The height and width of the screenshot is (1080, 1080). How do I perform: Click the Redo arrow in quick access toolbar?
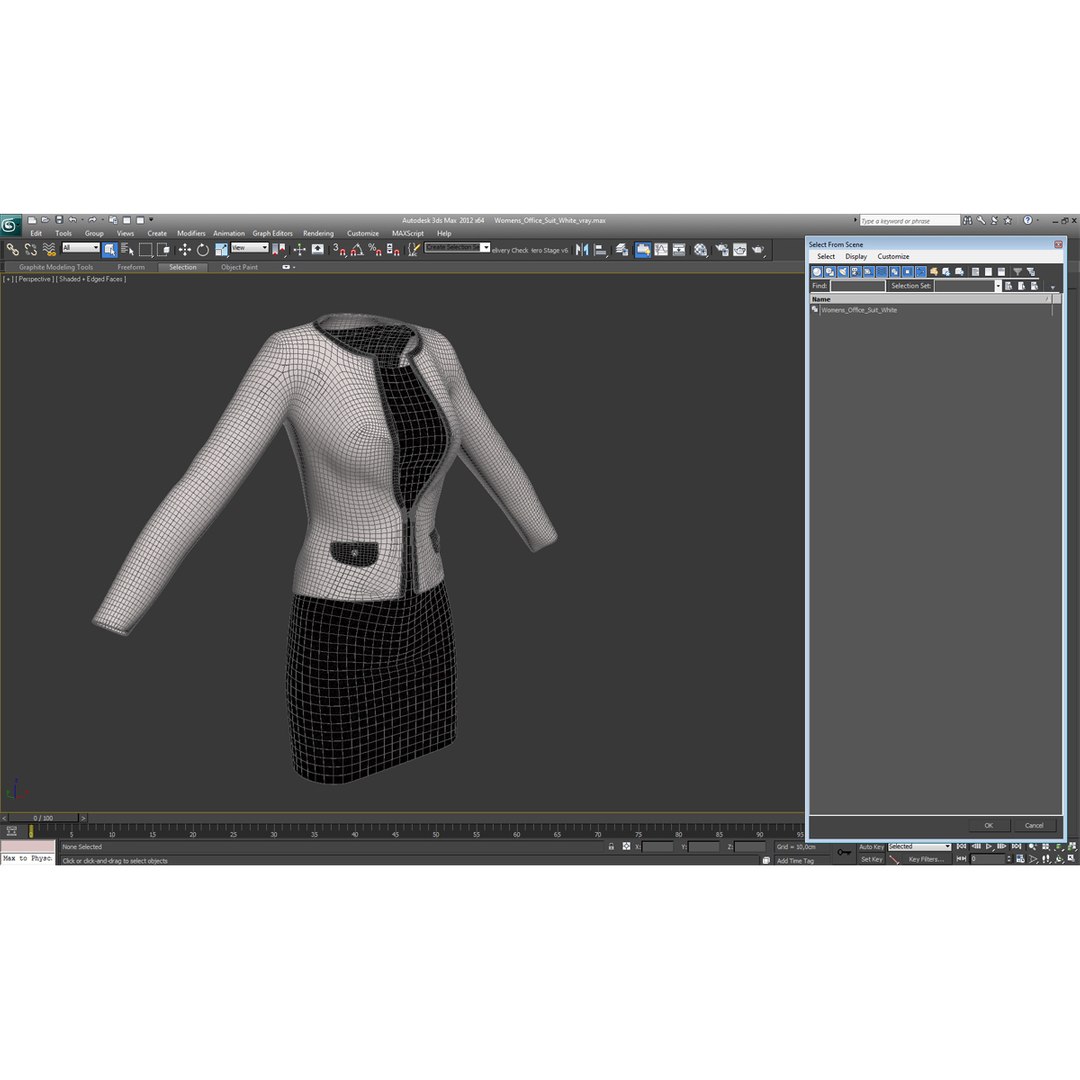pyautogui.click(x=92, y=220)
